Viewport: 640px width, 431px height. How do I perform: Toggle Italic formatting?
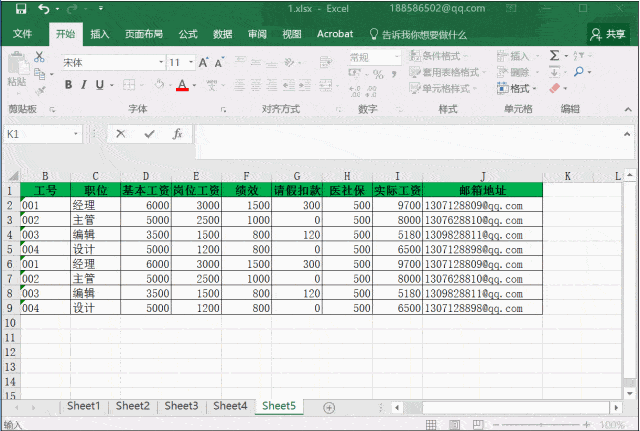(x=84, y=85)
